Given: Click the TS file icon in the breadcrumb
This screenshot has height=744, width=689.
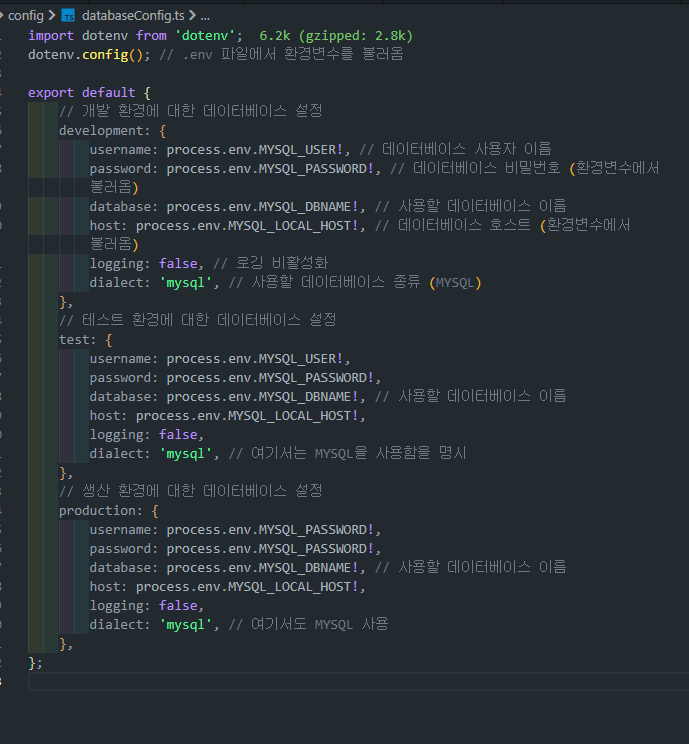Looking at the screenshot, I should point(68,16).
